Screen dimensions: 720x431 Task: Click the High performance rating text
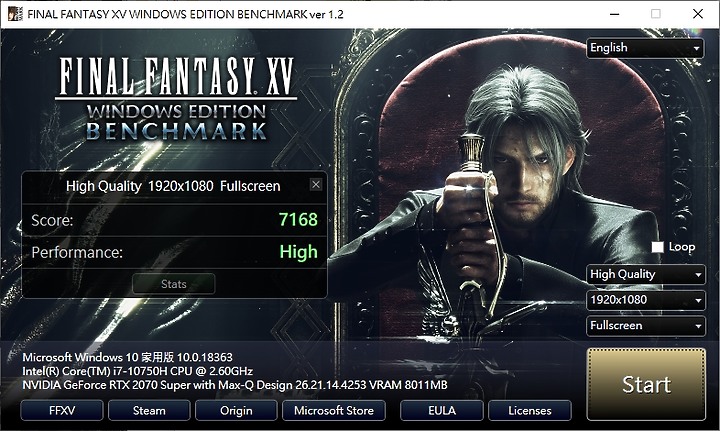(298, 252)
